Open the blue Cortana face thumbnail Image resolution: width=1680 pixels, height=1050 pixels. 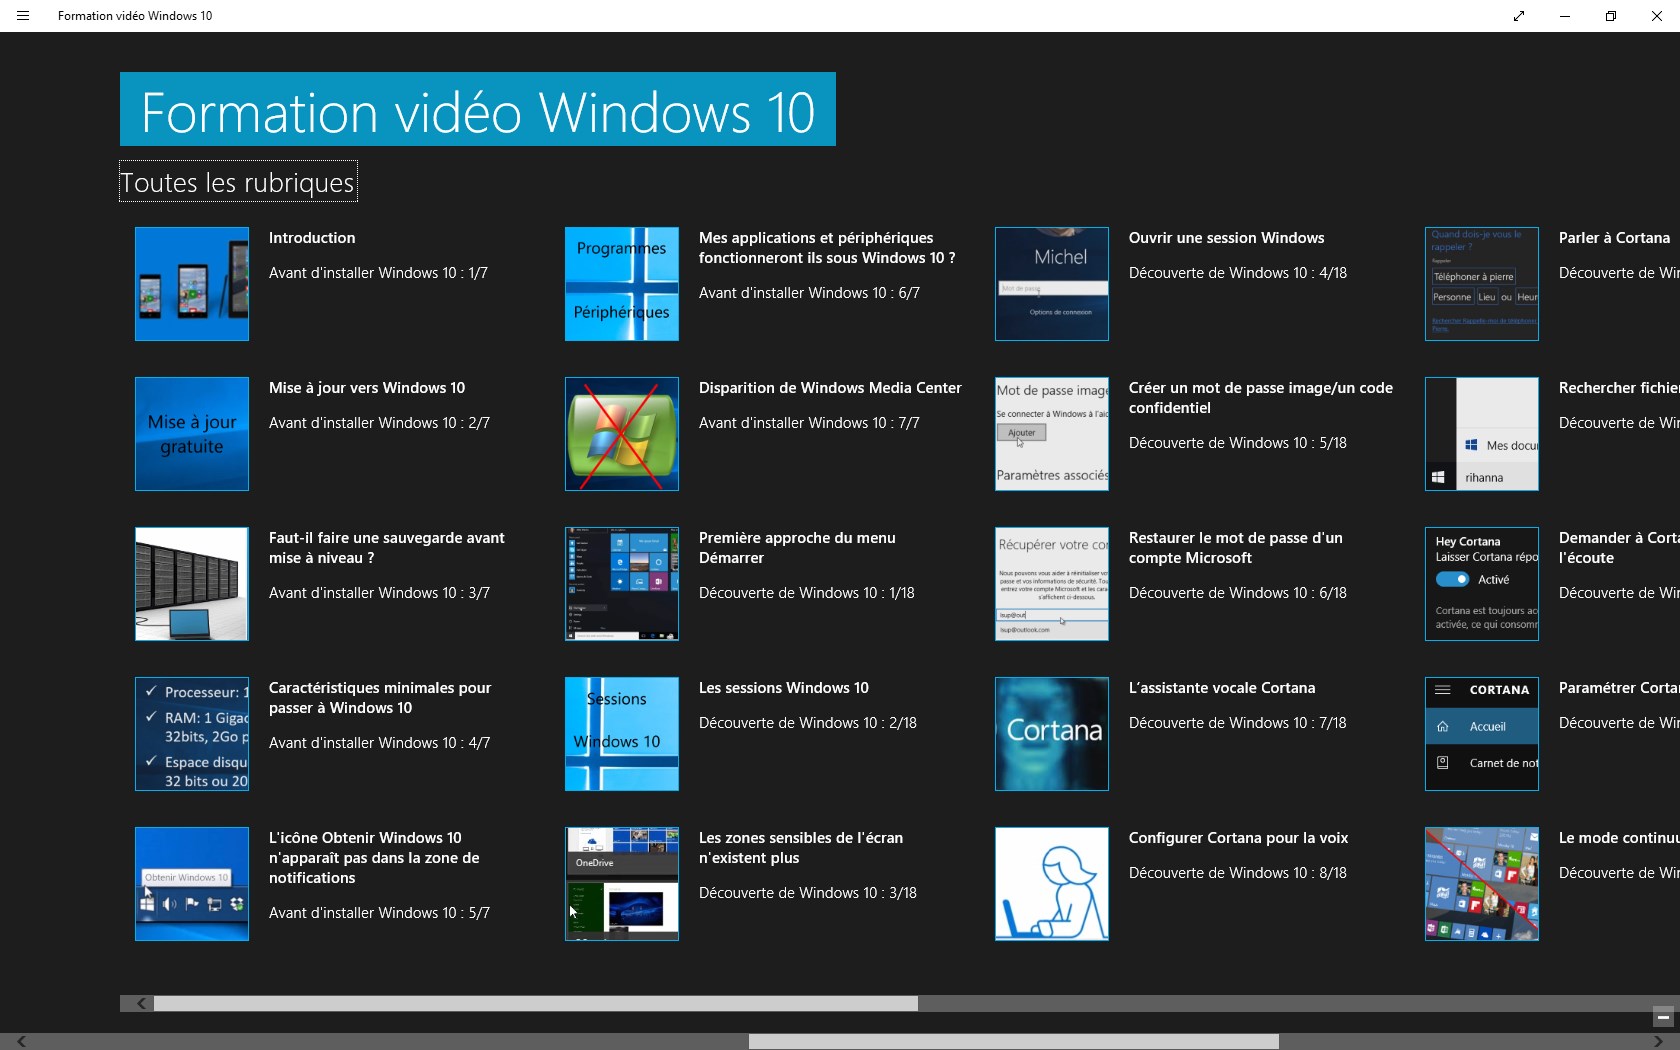(1052, 734)
